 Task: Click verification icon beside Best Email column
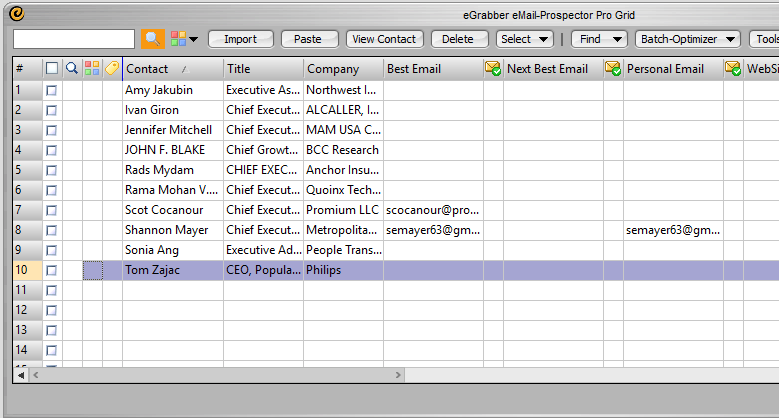(x=493, y=69)
